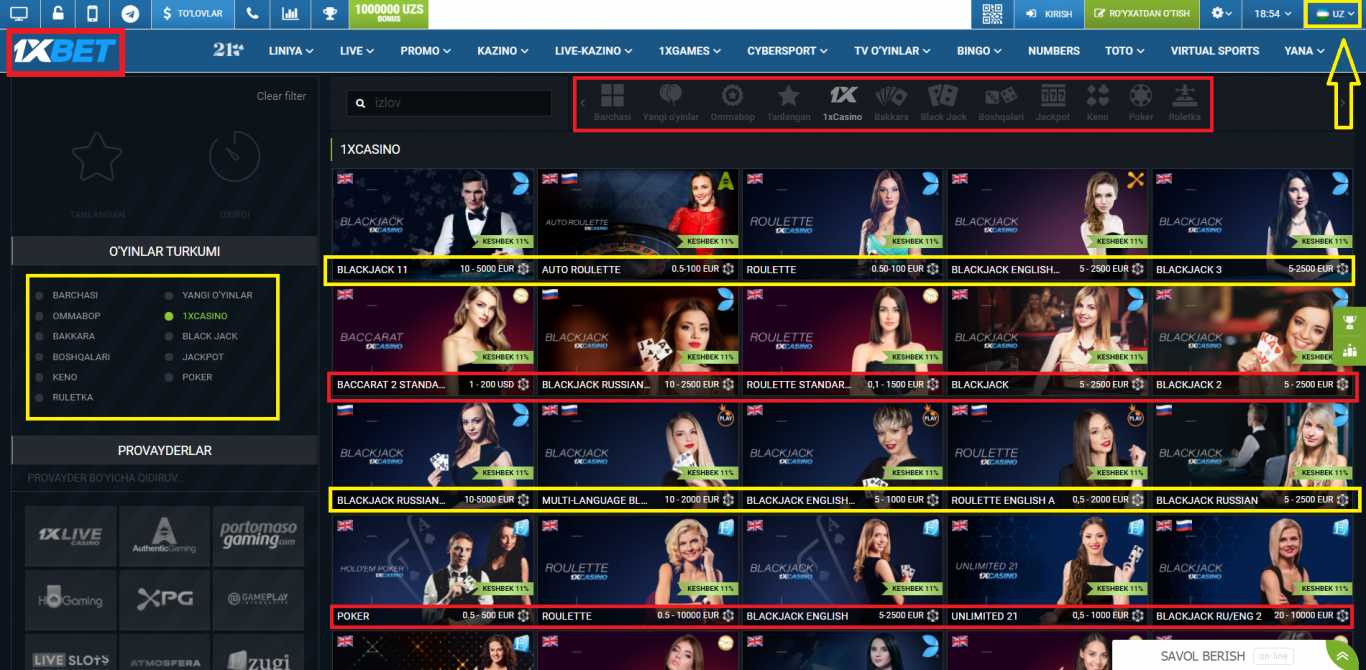Click the green trophy icon on the right edge
Screen dimensions: 1366x670
coord(1350,322)
